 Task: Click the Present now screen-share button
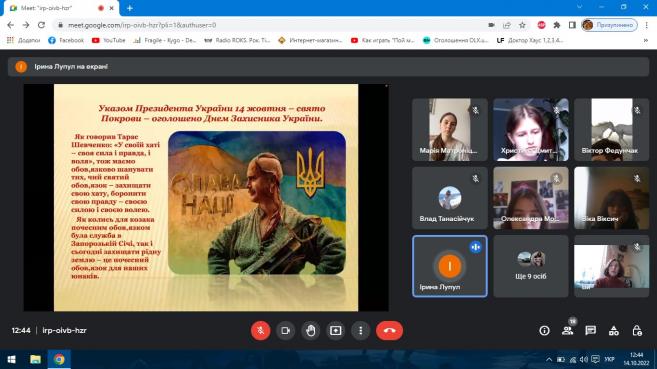pos(336,330)
